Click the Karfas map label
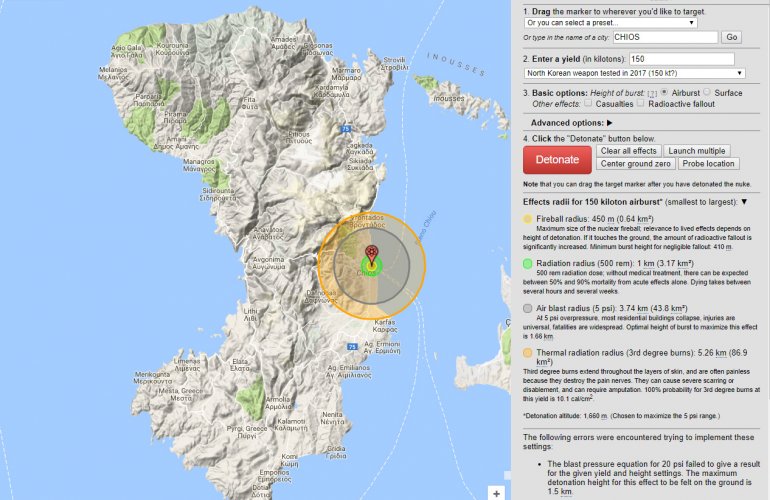 click(385, 326)
